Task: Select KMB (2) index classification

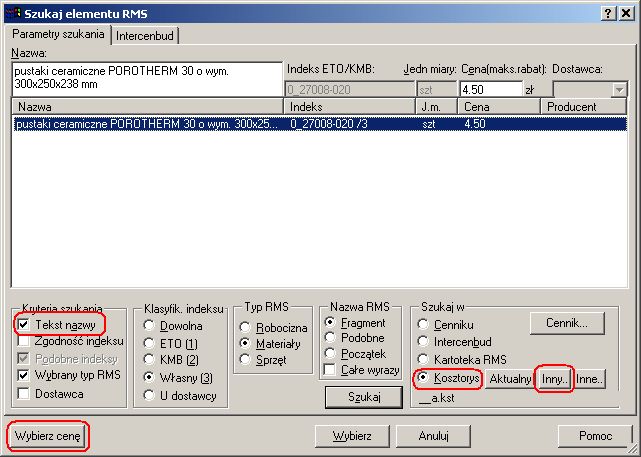Action: pos(150,360)
